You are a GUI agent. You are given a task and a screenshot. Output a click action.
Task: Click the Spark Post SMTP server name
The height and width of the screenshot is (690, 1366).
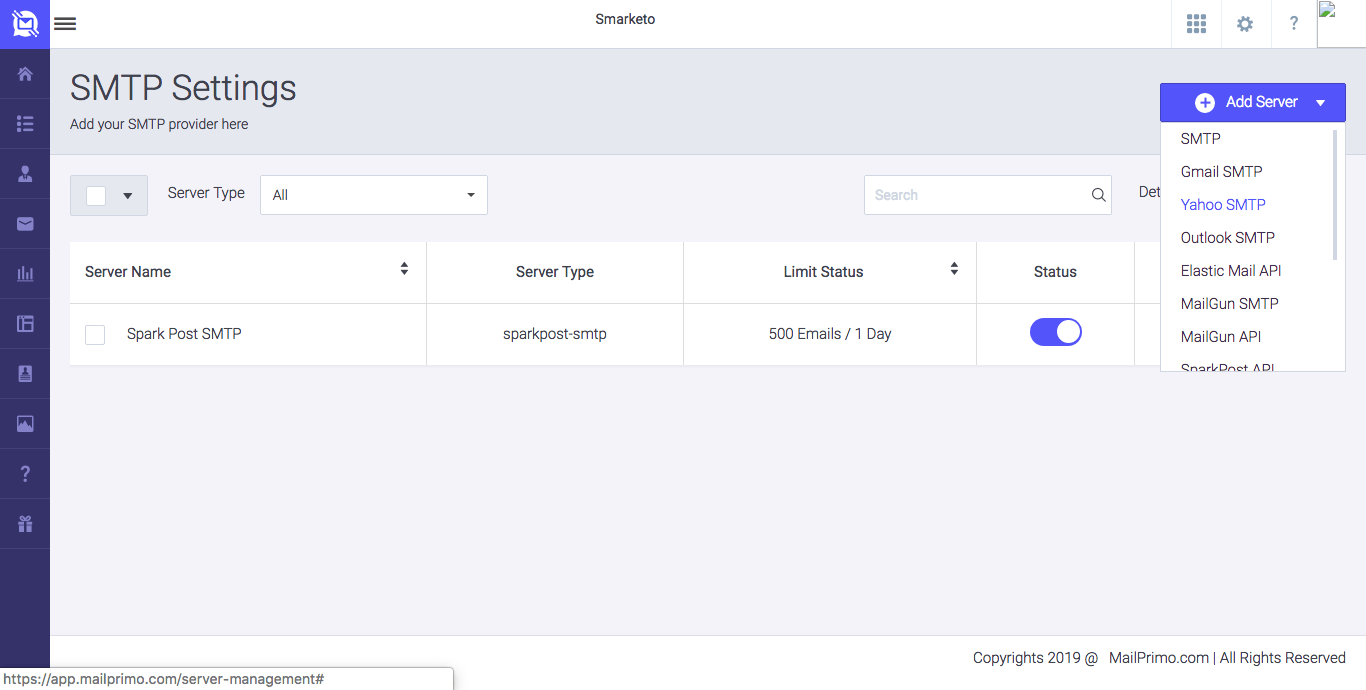(184, 334)
